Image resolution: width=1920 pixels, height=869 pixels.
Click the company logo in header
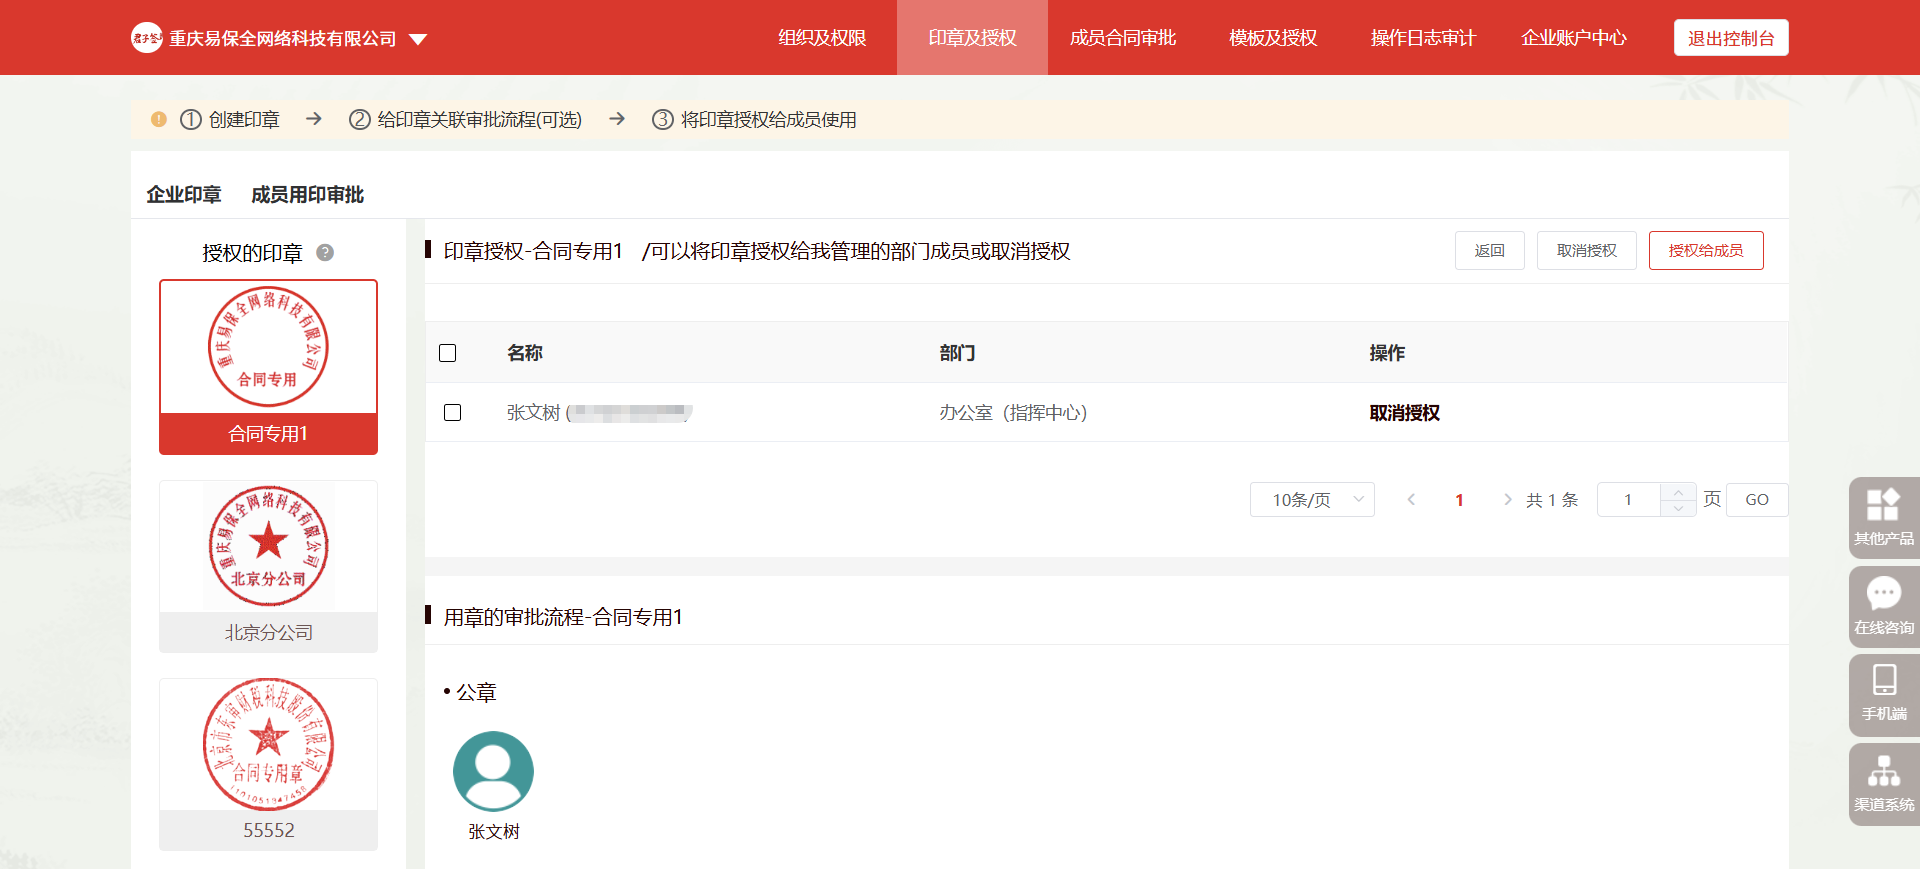pos(147,38)
